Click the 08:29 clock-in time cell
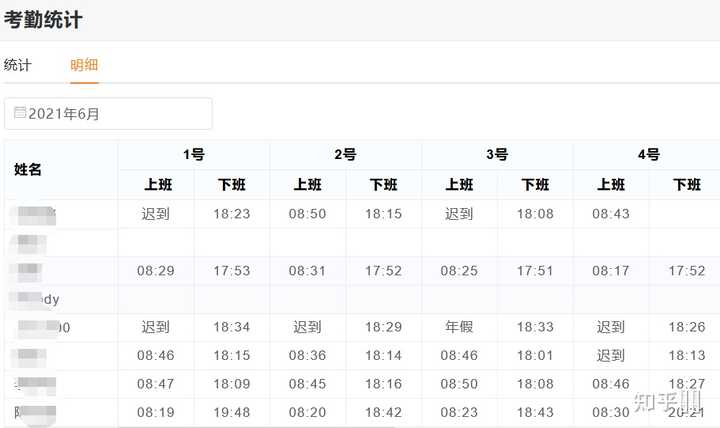720x428 pixels. (x=156, y=271)
